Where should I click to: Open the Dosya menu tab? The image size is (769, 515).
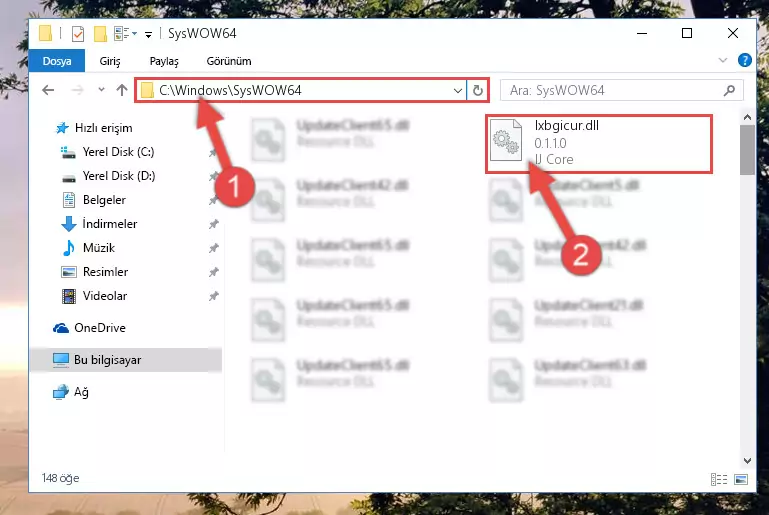coord(57,61)
